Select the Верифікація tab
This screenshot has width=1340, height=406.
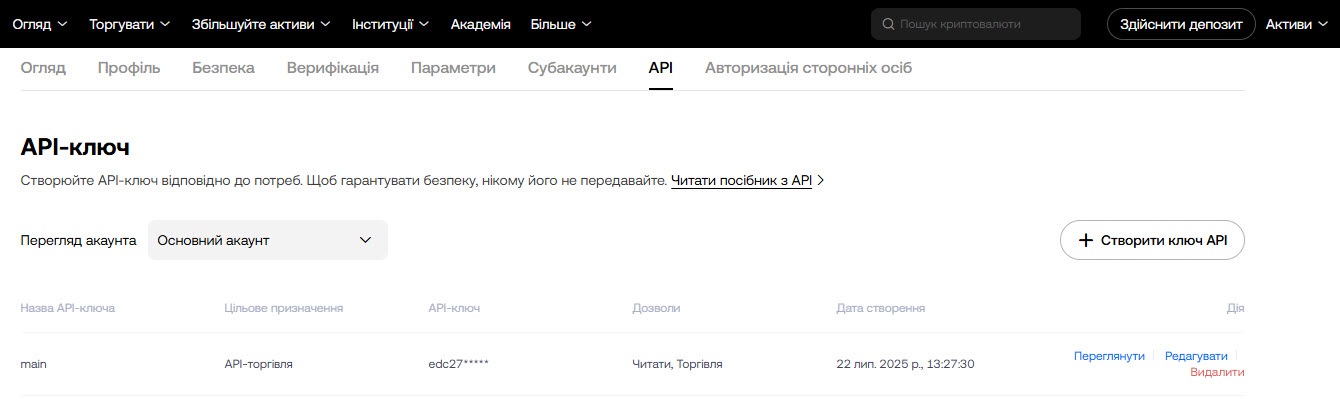pyautogui.click(x=332, y=68)
